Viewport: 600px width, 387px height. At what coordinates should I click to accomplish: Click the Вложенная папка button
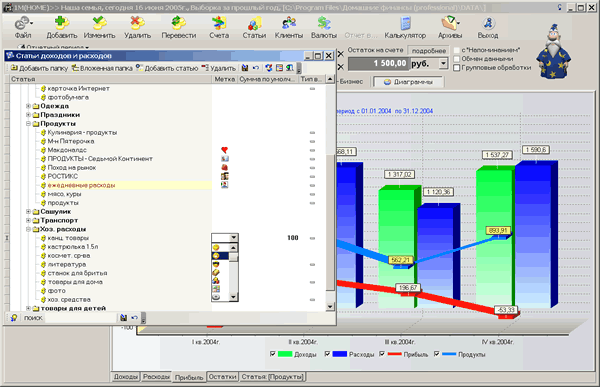pos(102,68)
